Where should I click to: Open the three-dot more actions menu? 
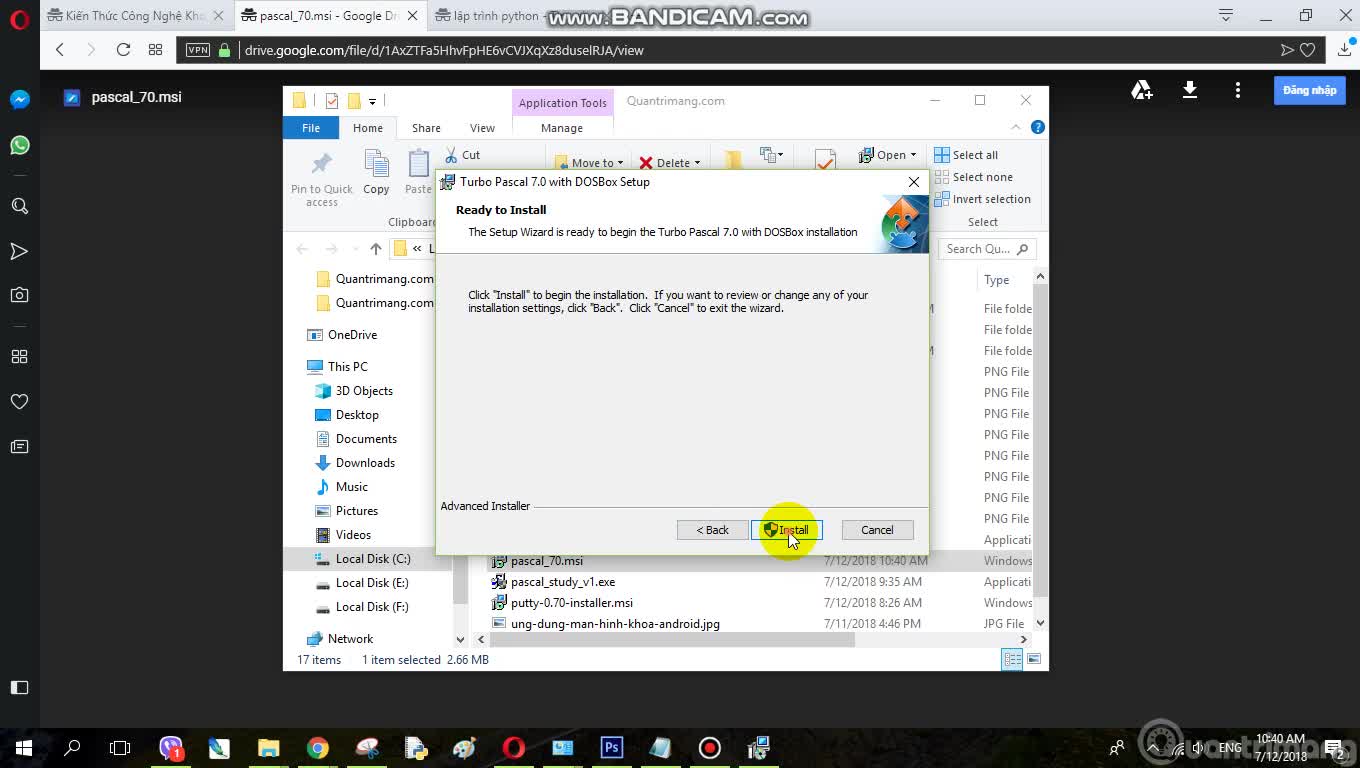pos(1238,90)
